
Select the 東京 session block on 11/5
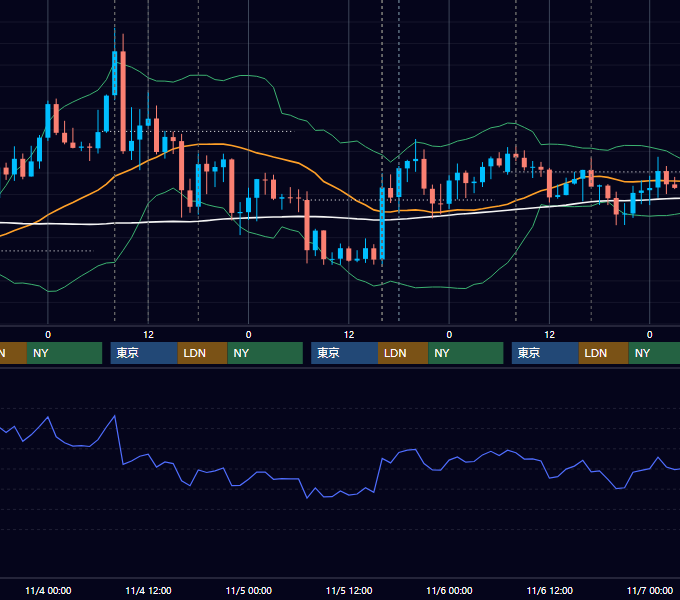(x=345, y=353)
